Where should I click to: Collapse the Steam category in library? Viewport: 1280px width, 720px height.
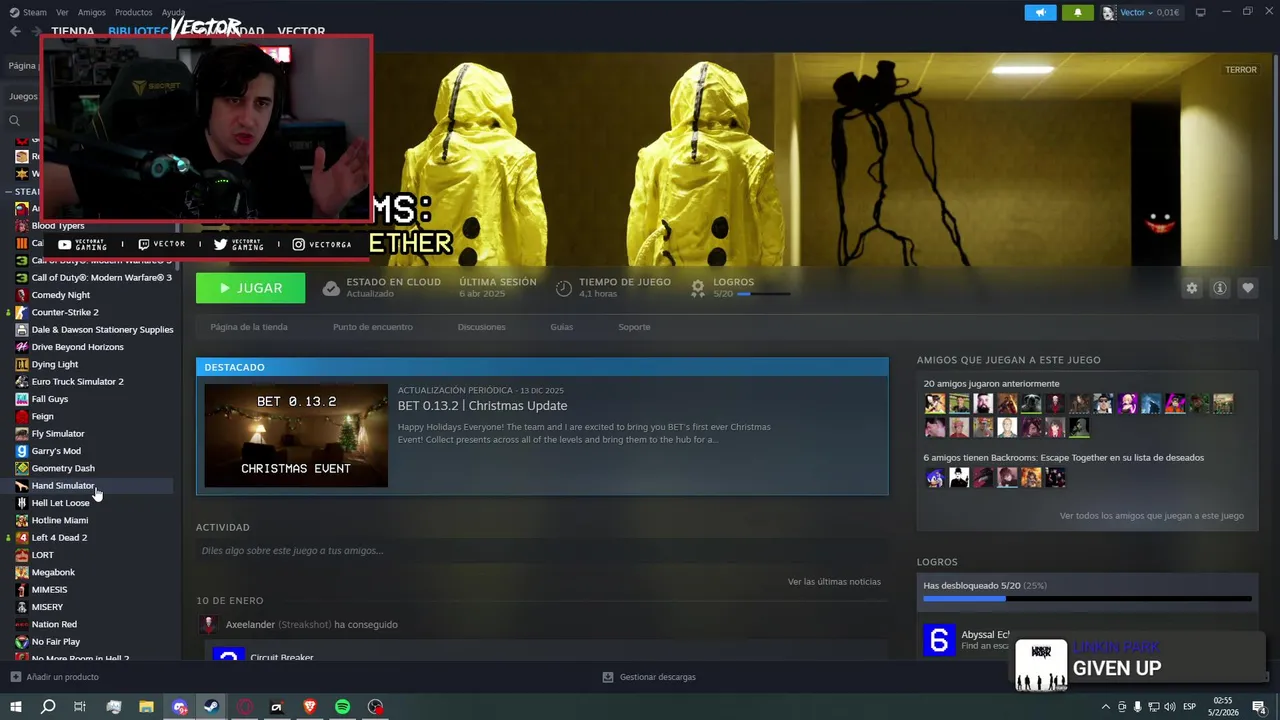[x=8, y=191]
